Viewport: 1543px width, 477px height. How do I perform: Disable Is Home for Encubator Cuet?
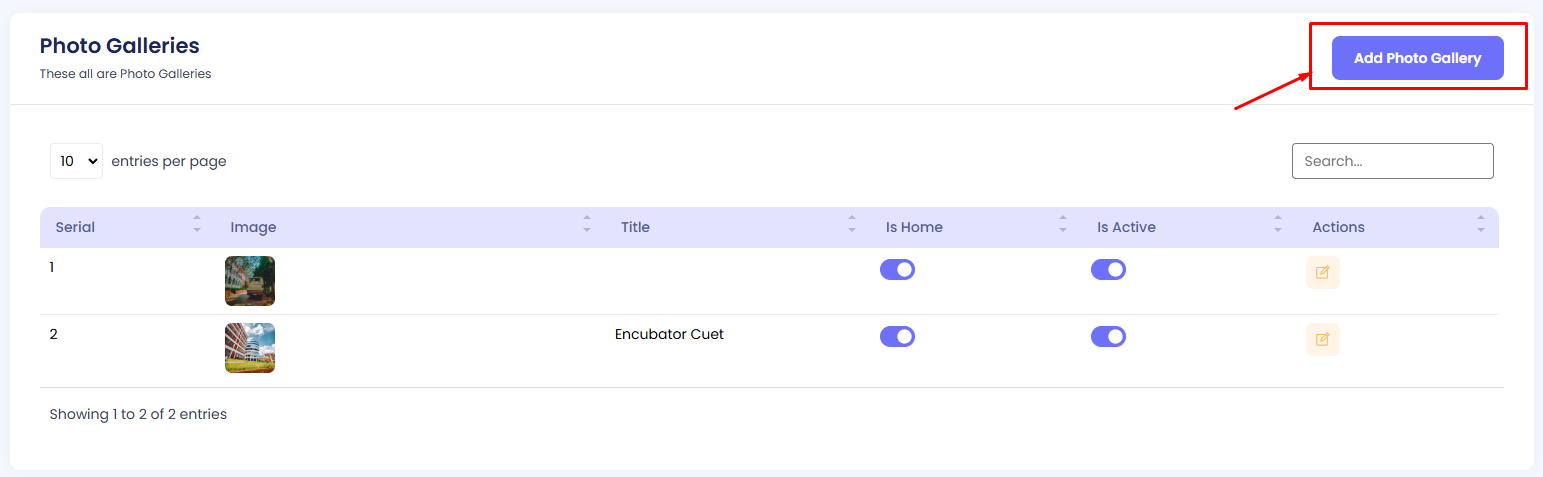(897, 337)
